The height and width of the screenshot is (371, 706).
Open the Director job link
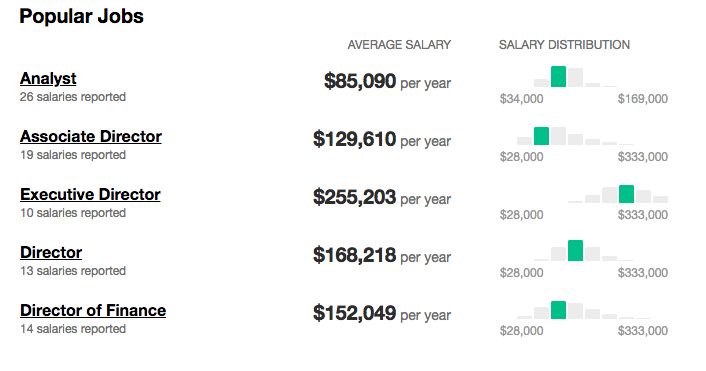point(51,253)
